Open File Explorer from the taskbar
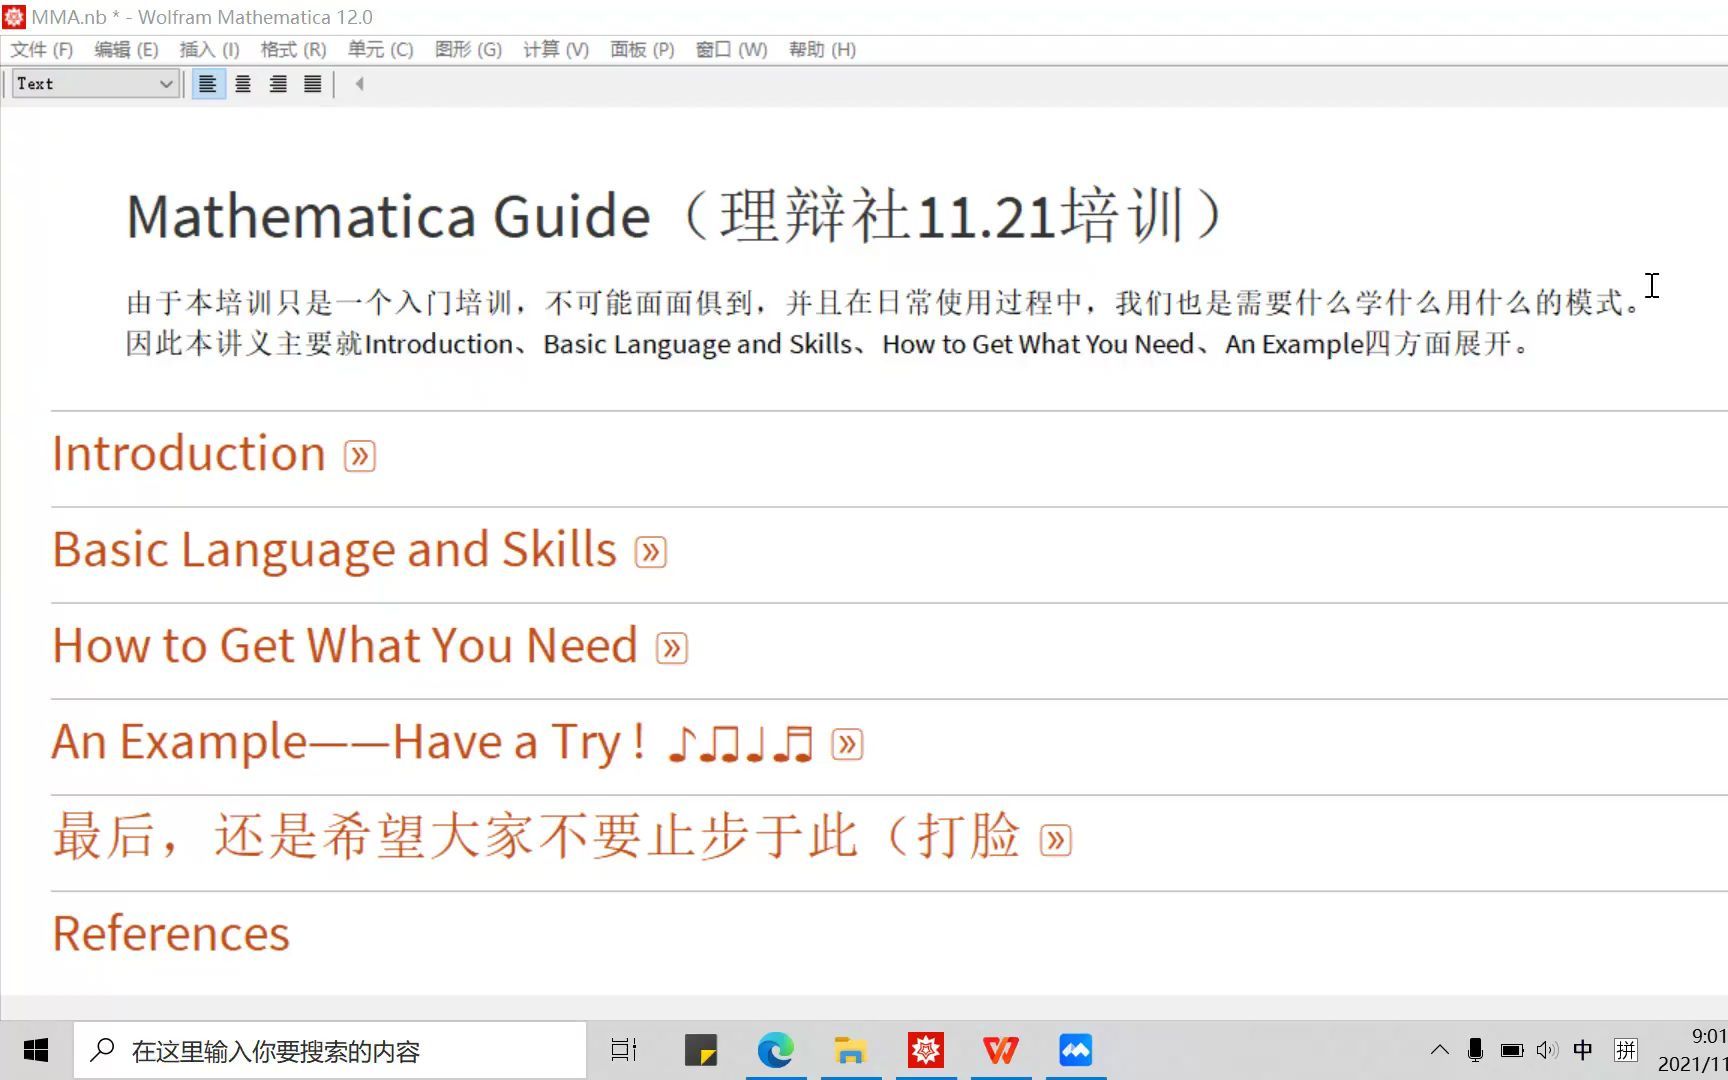 click(x=851, y=1050)
